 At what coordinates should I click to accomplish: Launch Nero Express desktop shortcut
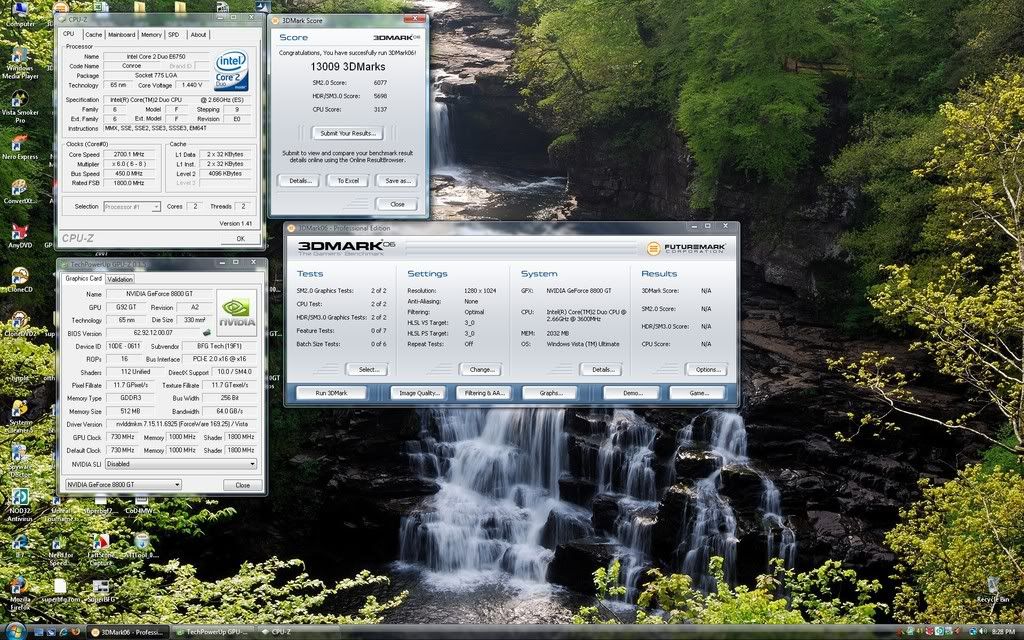coord(20,147)
